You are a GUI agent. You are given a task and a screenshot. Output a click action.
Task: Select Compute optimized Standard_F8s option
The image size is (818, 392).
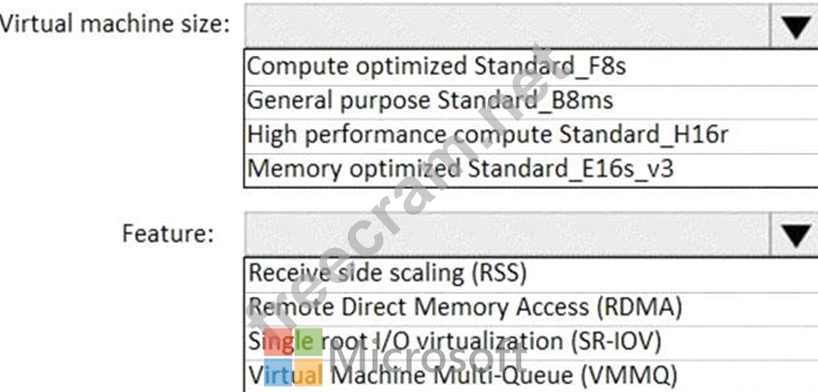click(531, 67)
